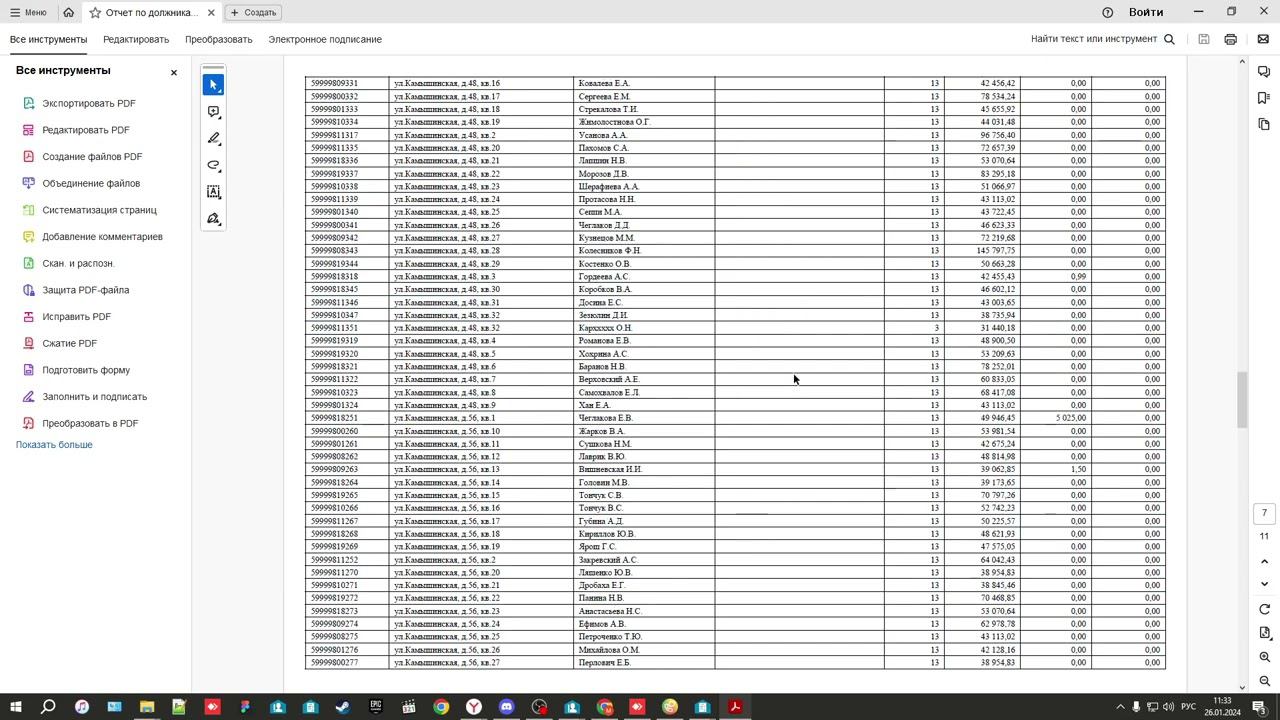Viewport: 1280px width, 720px height.
Task: Open the Электронное подписание tab
Action: 325,39
